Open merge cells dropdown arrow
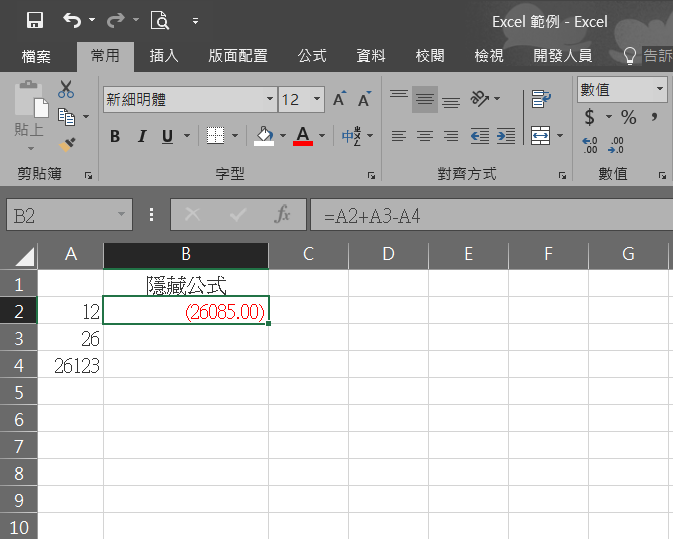This screenshot has width=673, height=539. (x=560, y=136)
